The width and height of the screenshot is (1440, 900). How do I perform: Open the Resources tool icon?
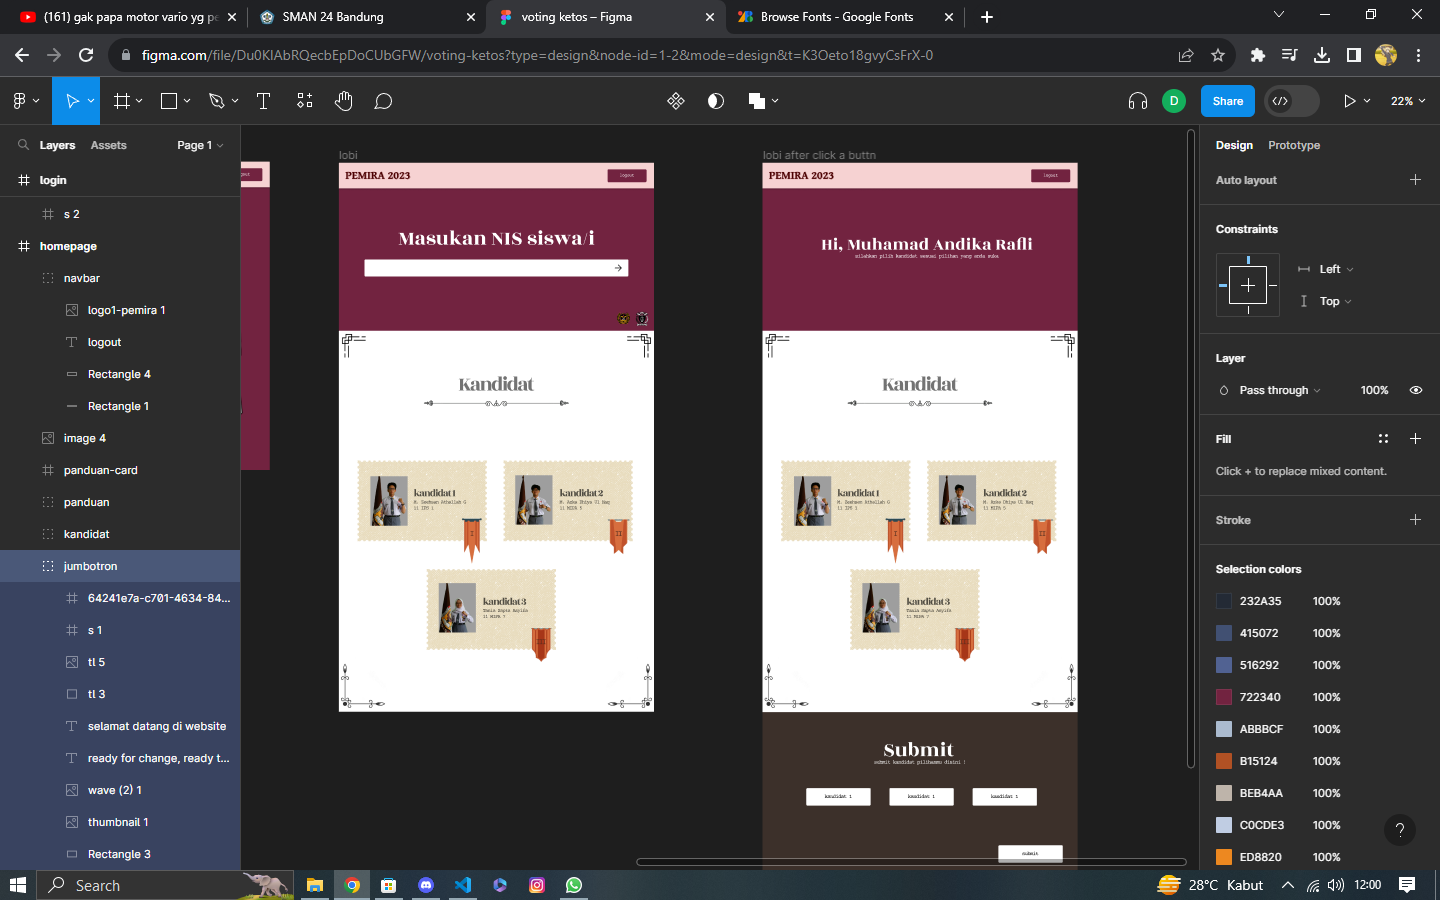(305, 101)
